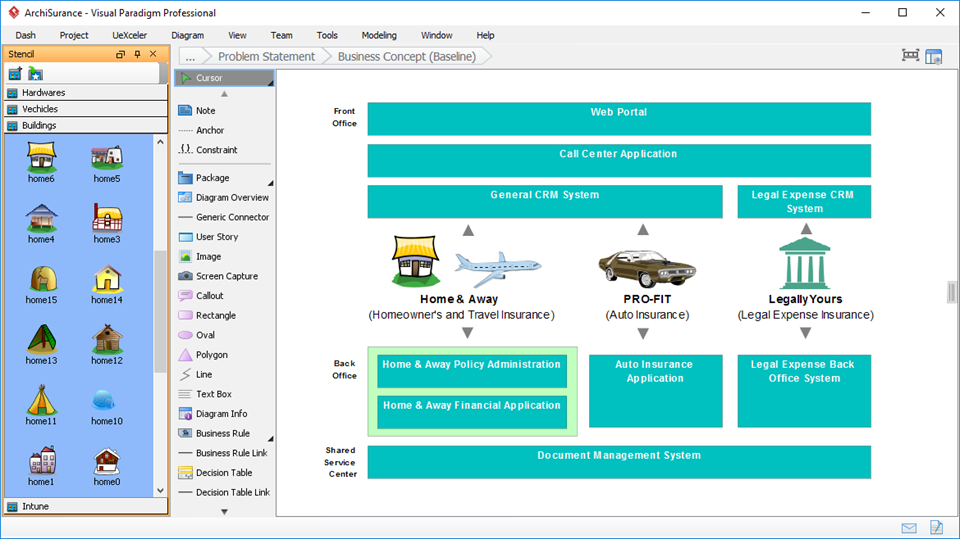This screenshot has width=960, height=539.
Task: Open the Window menu
Action: [x=437, y=36]
